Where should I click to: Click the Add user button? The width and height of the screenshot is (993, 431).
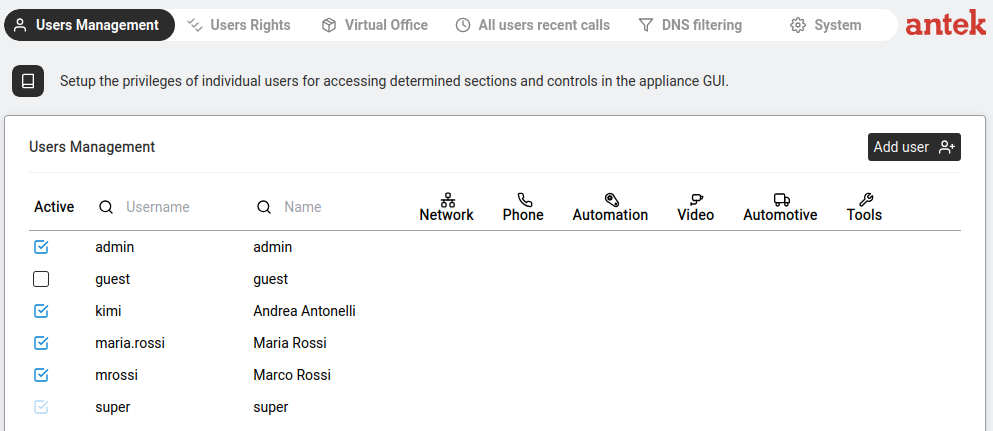pyautogui.click(x=914, y=147)
